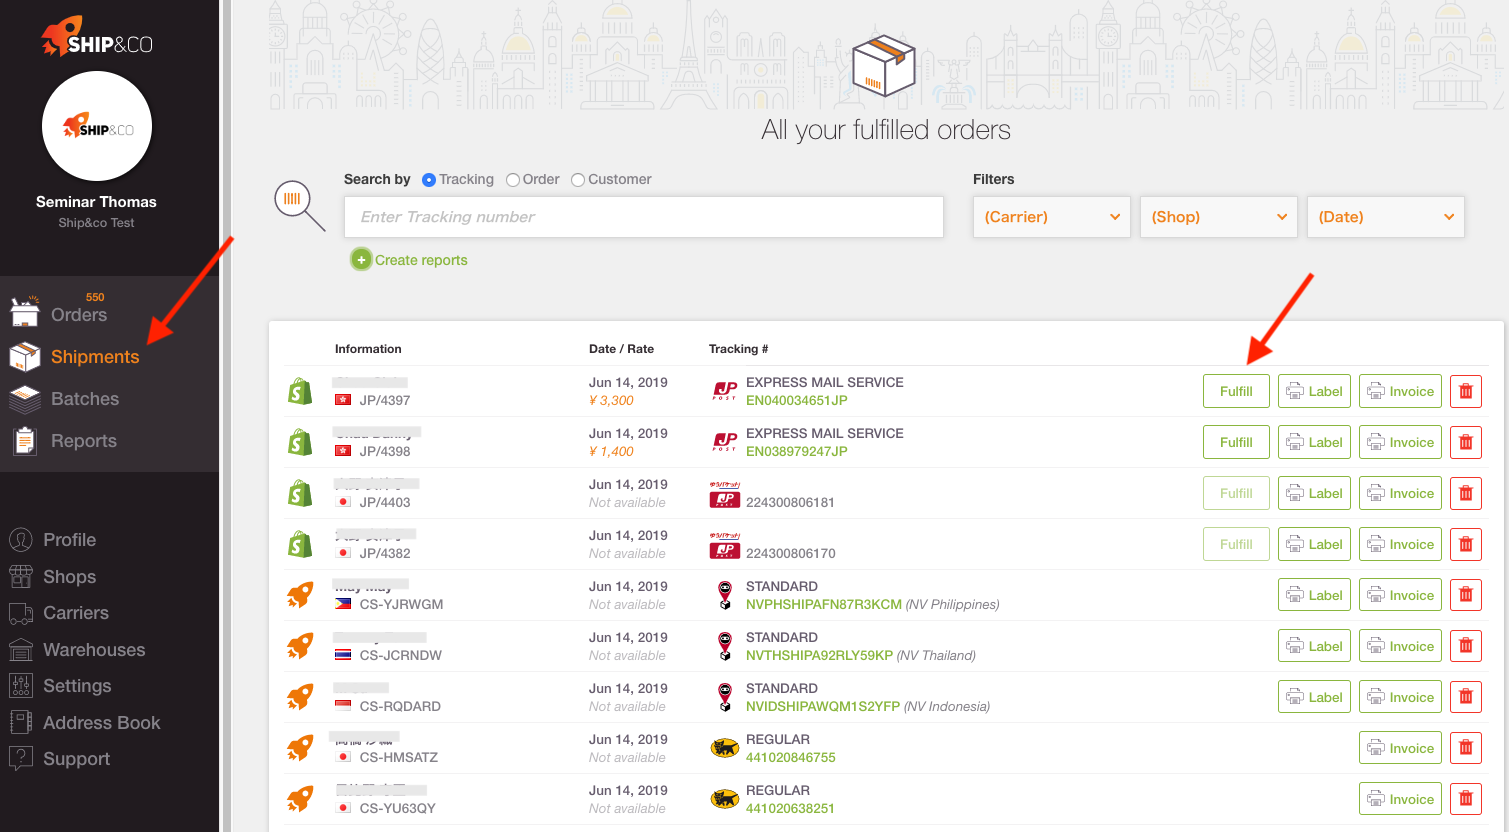This screenshot has height=832, width=1509.
Task: Click the green plus icon by Create reports
Action: [361, 260]
